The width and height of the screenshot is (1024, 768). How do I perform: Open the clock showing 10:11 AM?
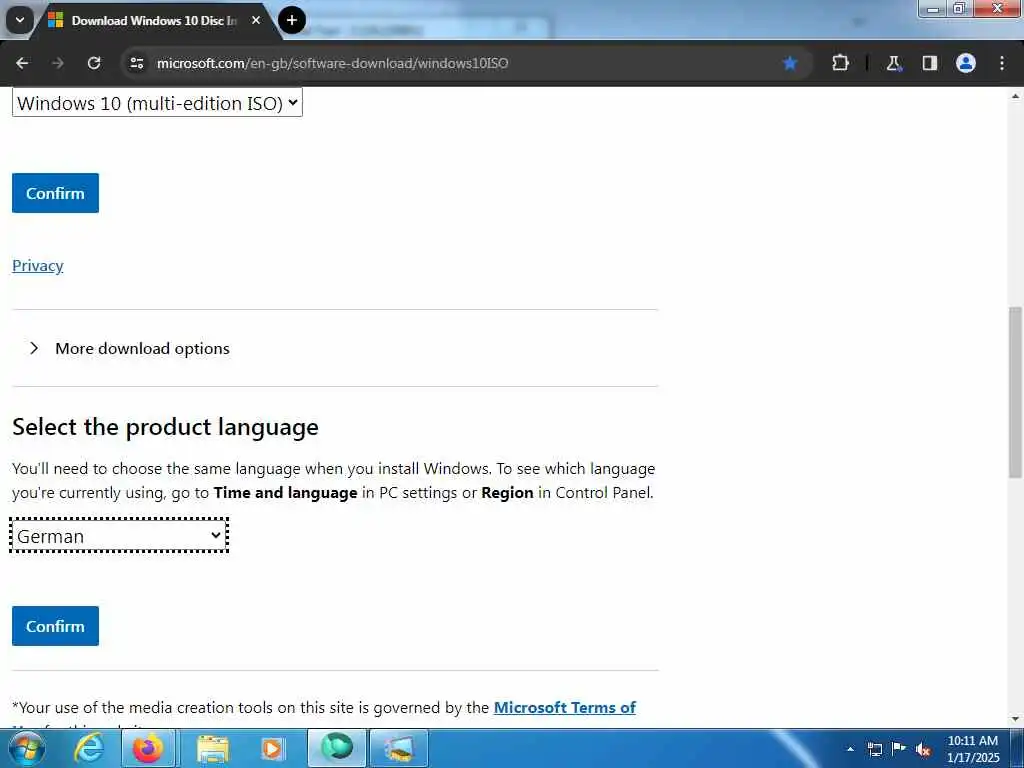972,749
